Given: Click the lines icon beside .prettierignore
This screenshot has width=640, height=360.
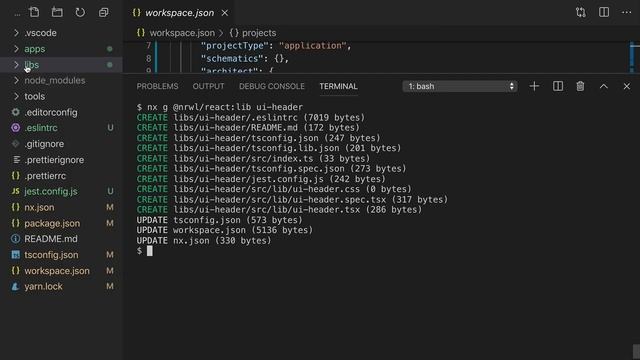Looking at the screenshot, I should (16, 160).
